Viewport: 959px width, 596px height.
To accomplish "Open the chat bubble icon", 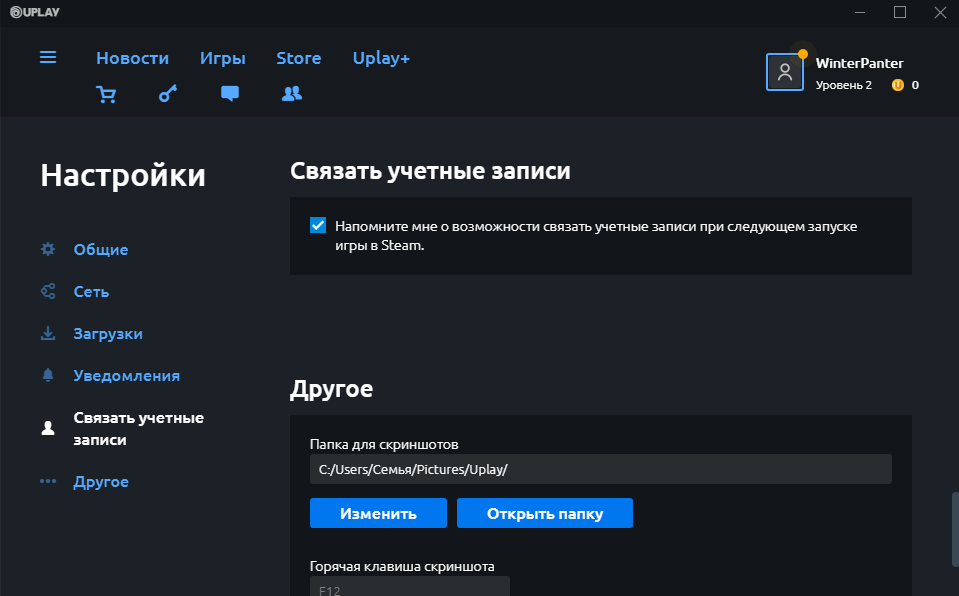I will point(230,94).
